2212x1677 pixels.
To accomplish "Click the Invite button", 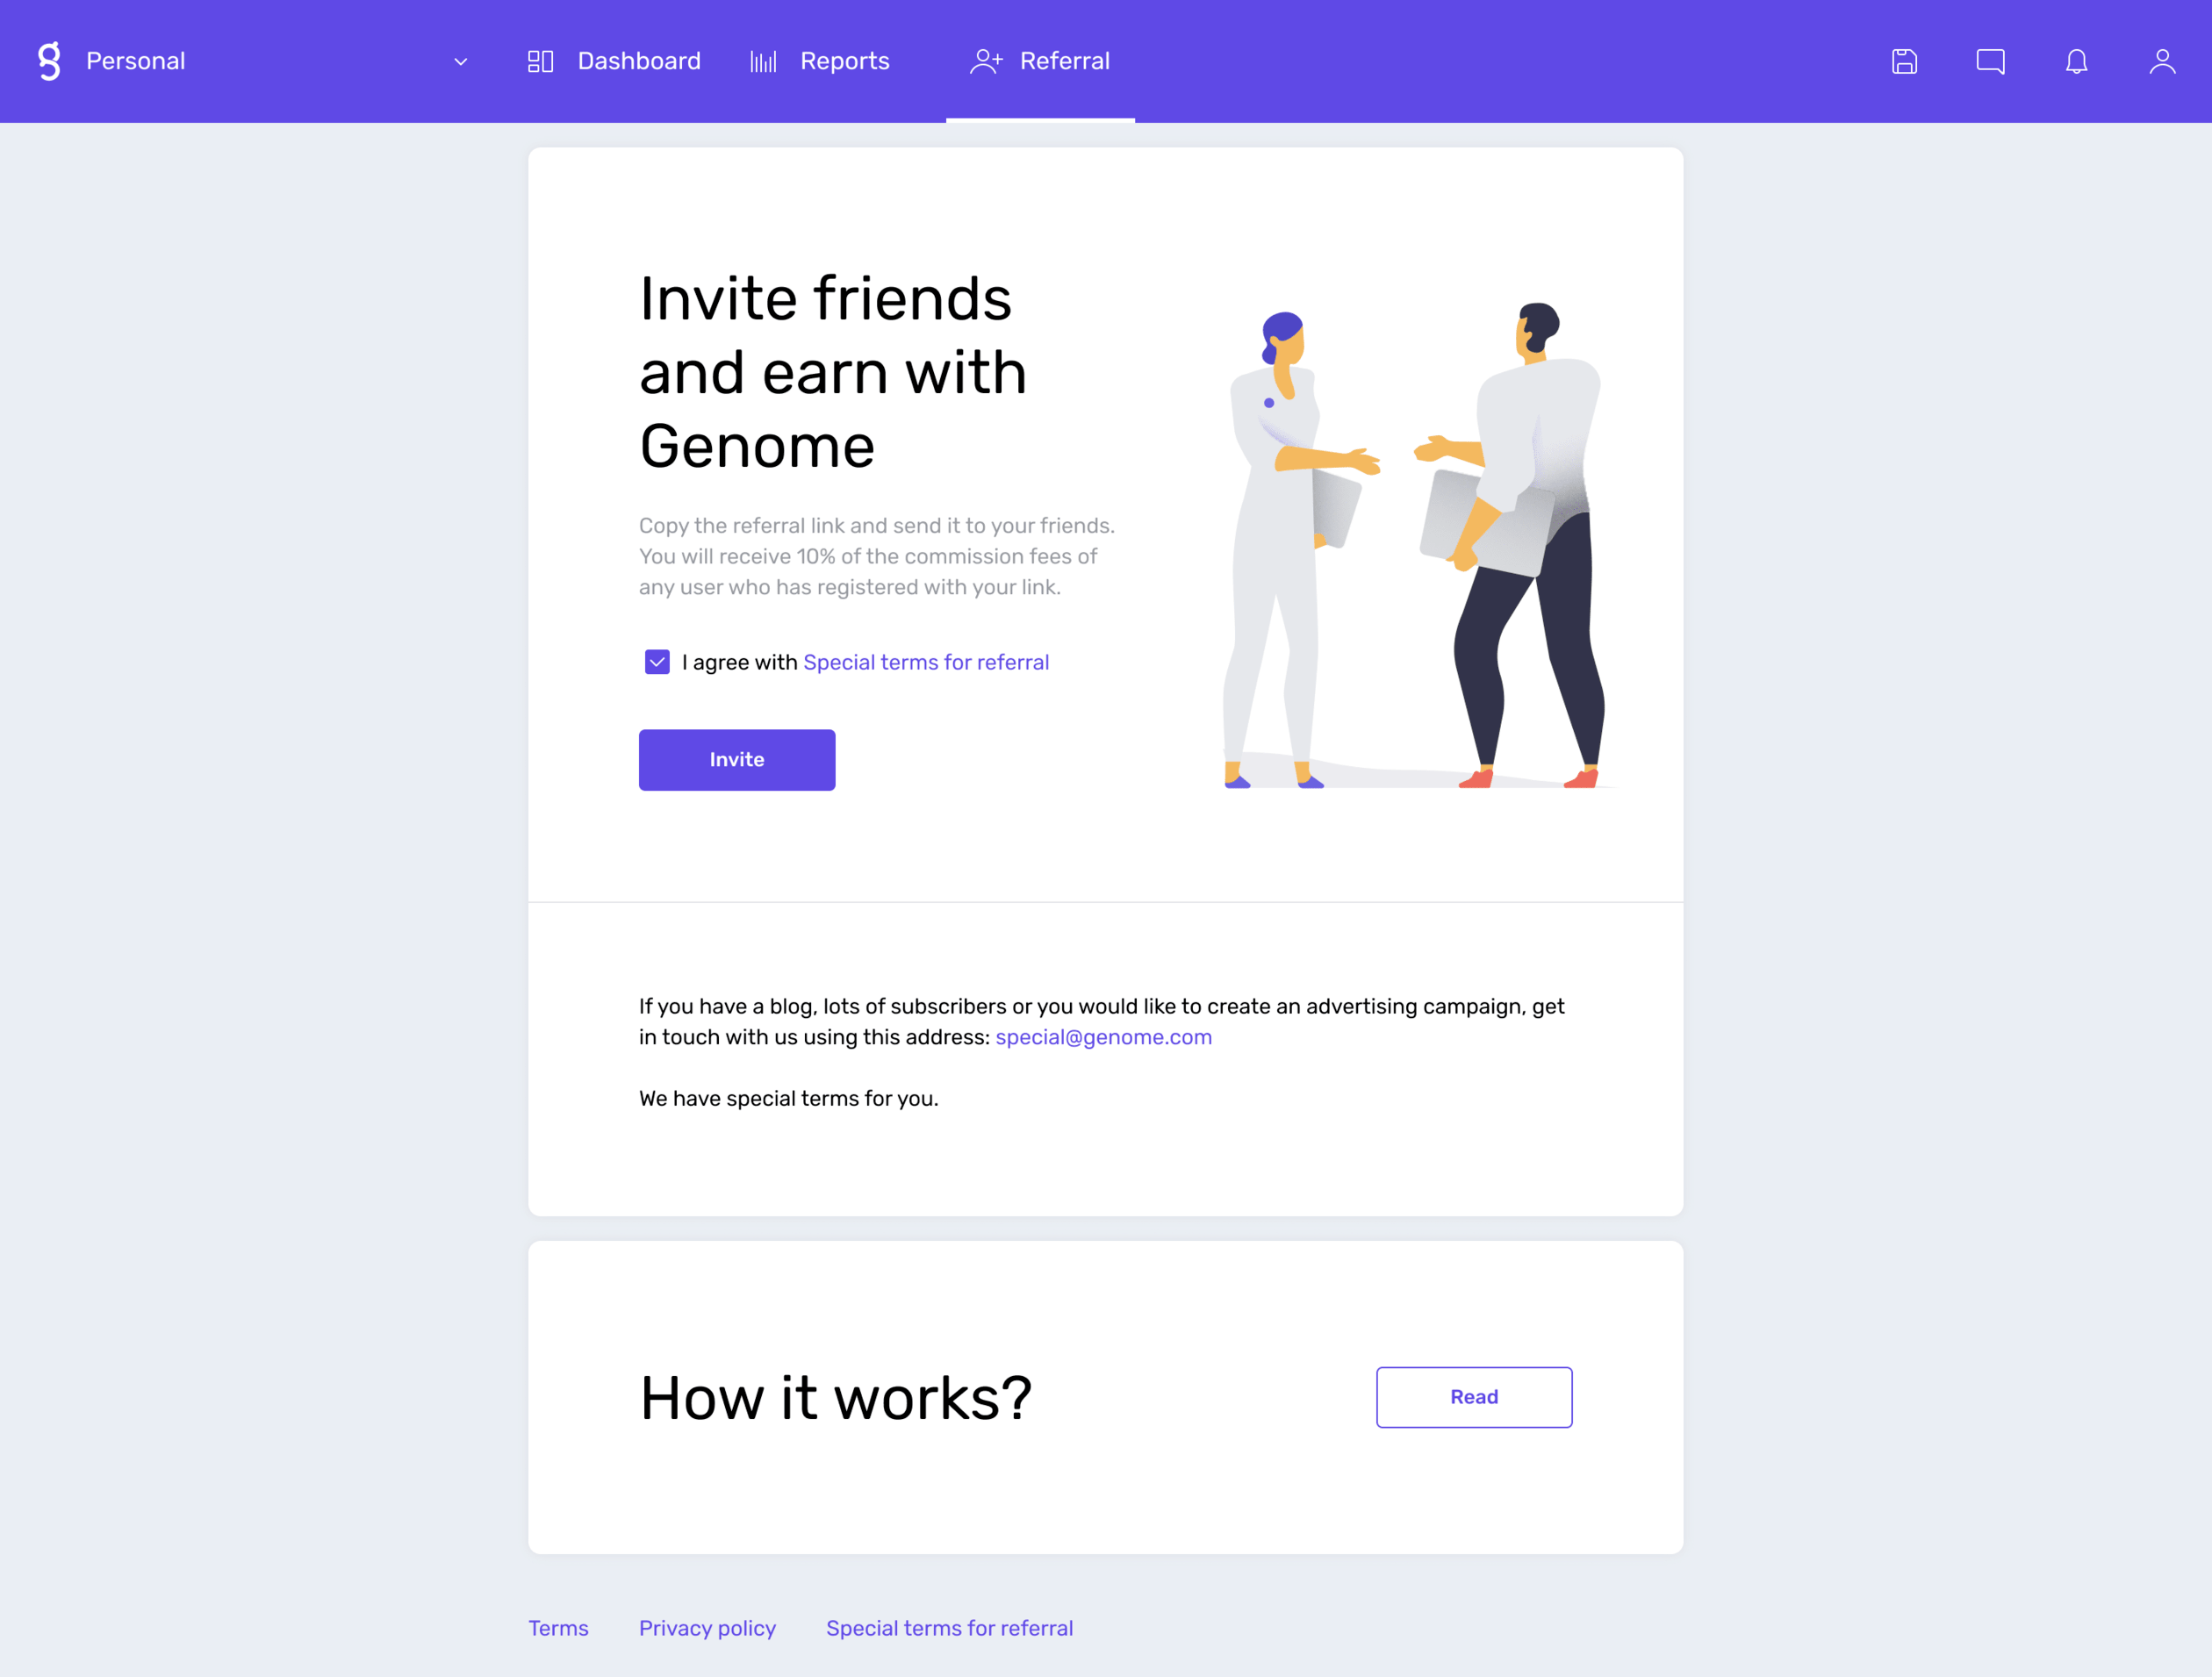I will 736,759.
